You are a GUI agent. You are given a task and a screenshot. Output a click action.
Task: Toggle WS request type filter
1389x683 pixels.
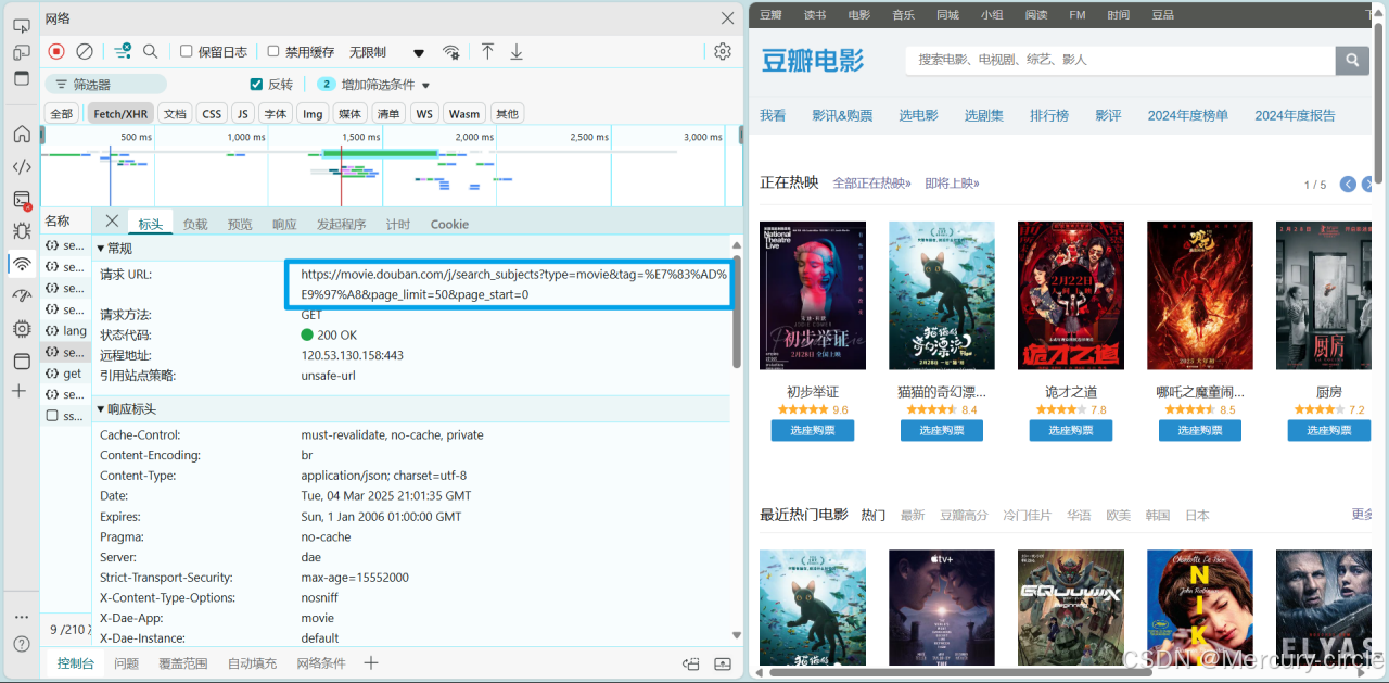click(x=425, y=113)
